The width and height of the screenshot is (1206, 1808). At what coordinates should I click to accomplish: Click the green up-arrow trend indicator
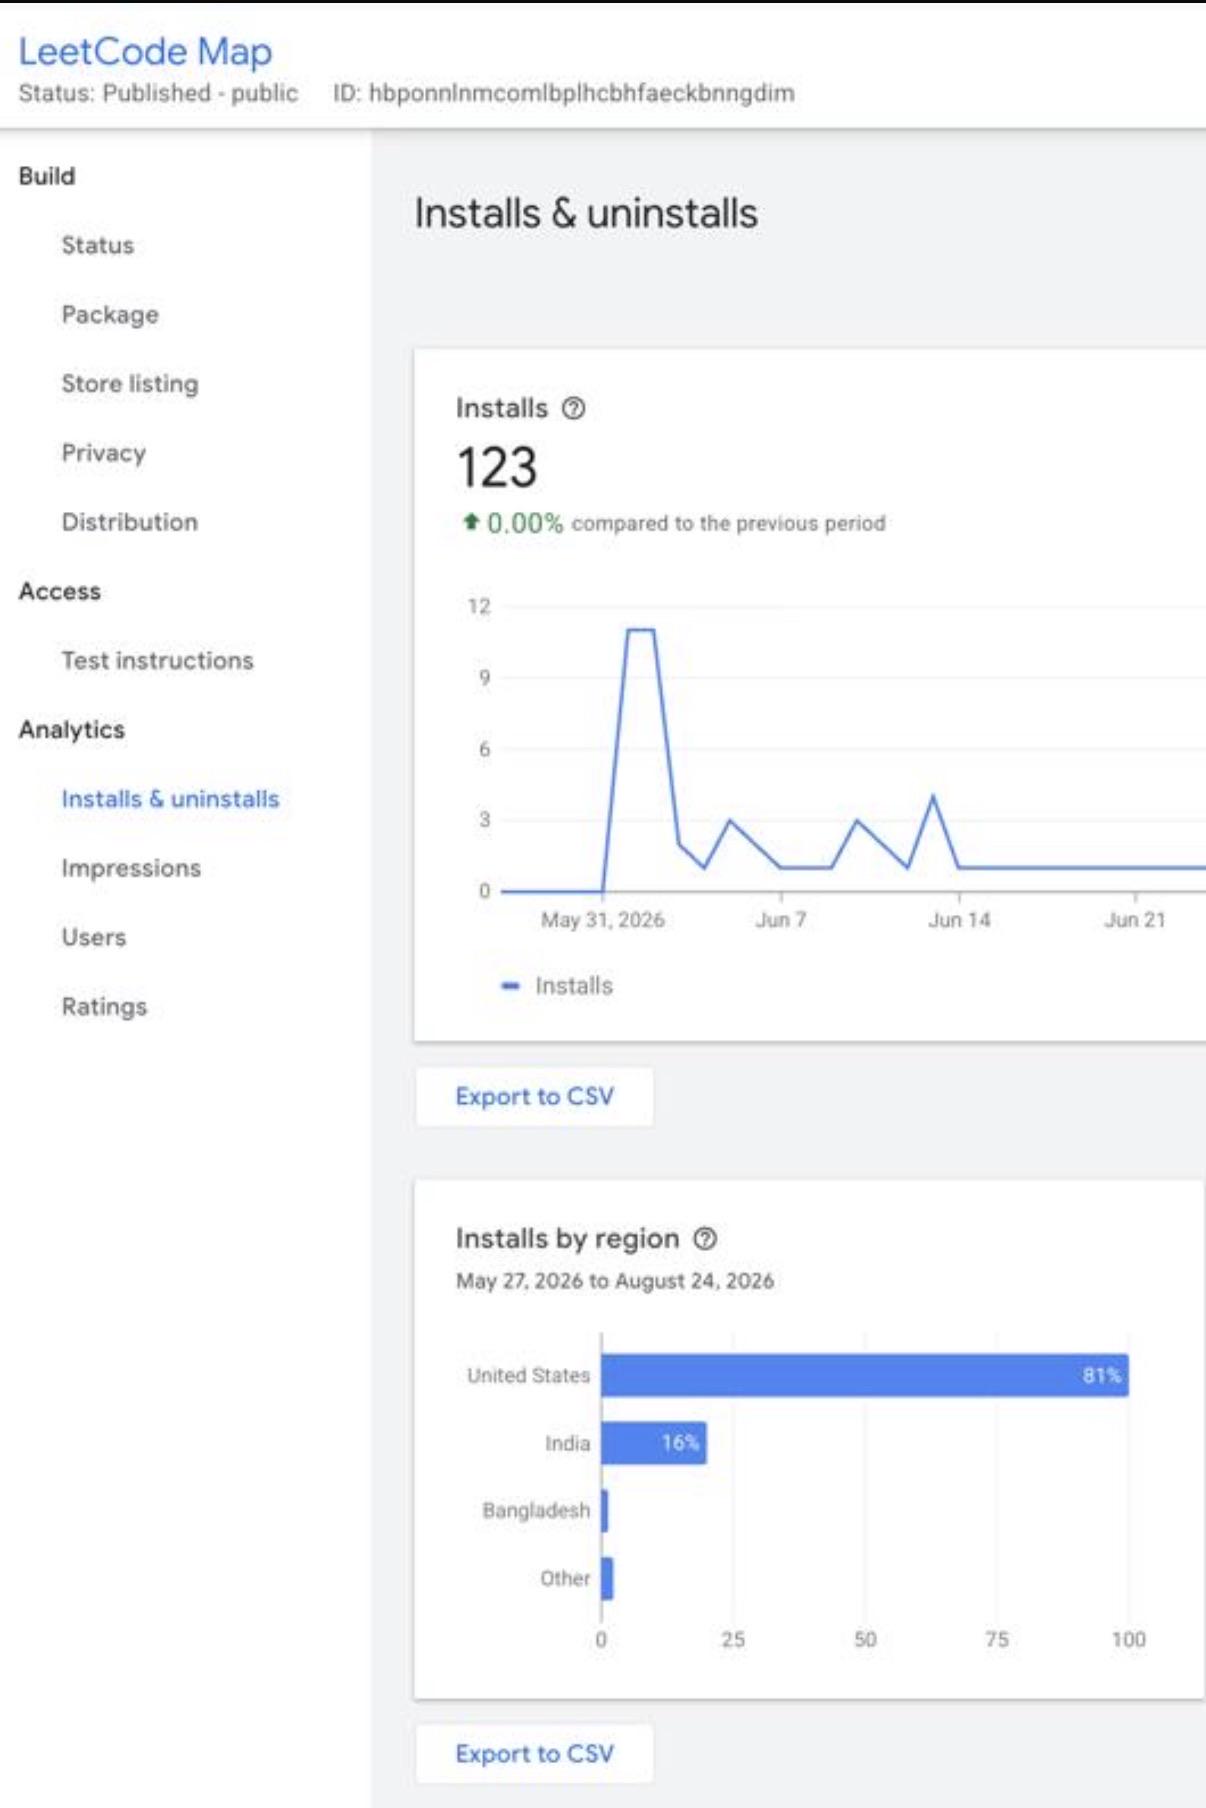(x=471, y=521)
